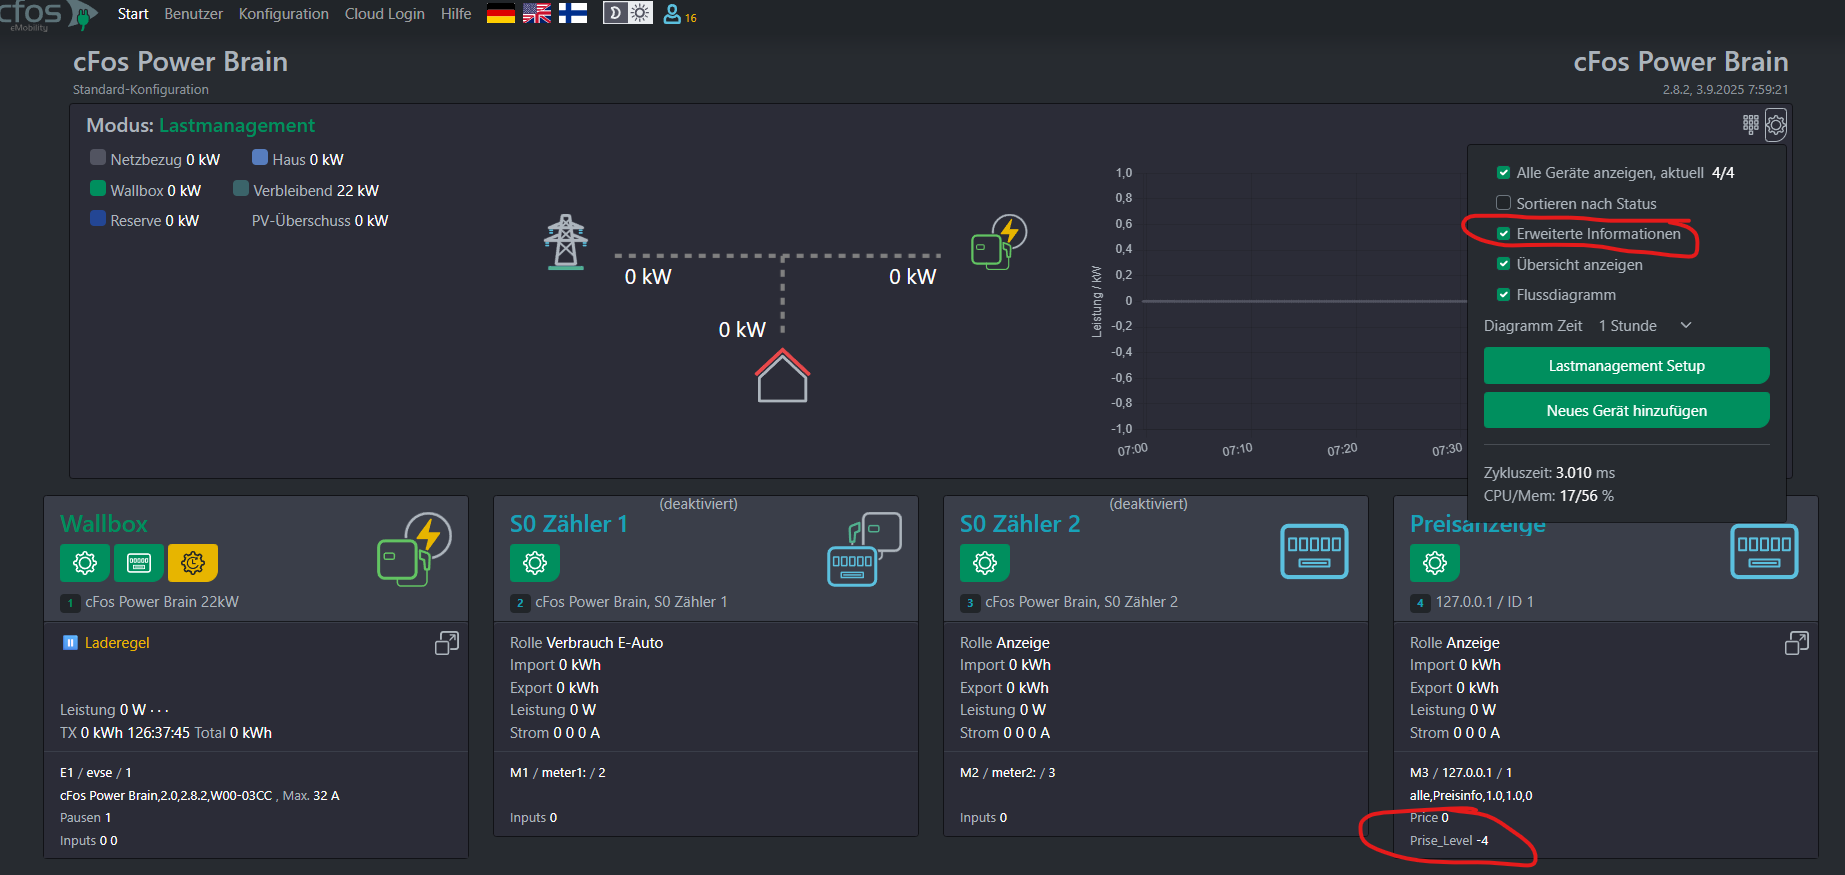1845x875 pixels.
Task: Click the wallbox charger icon in flow diagram
Action: tap(999, 242)
